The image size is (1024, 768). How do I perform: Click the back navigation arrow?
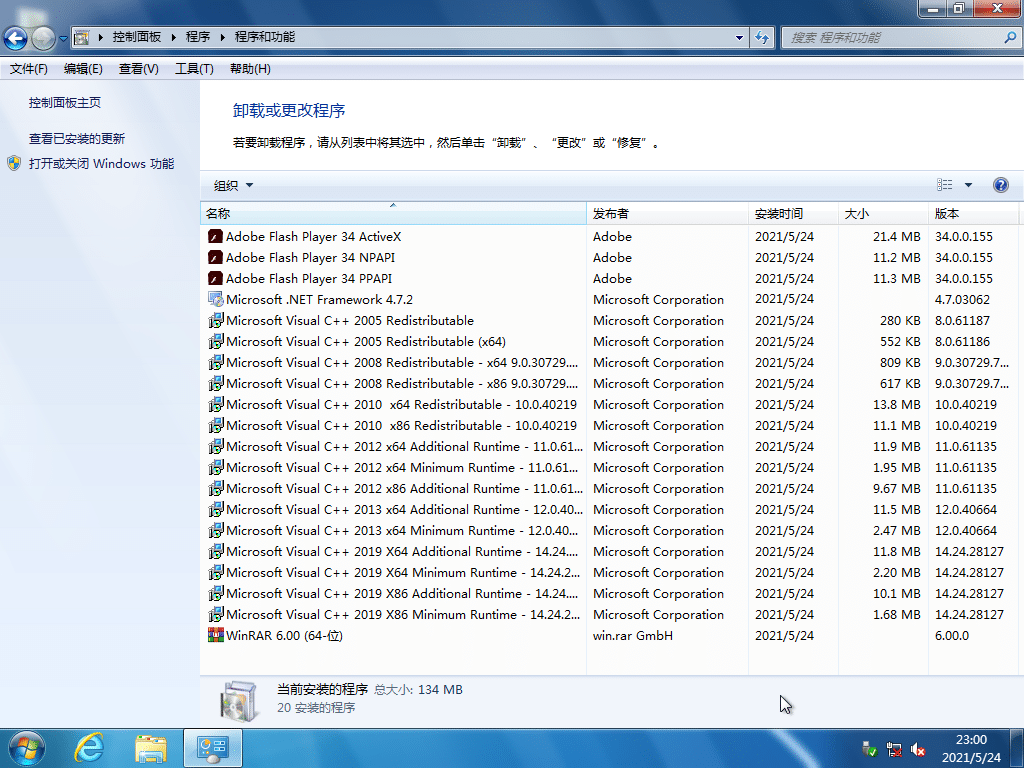pyautogui.click(x=16, y=38)
